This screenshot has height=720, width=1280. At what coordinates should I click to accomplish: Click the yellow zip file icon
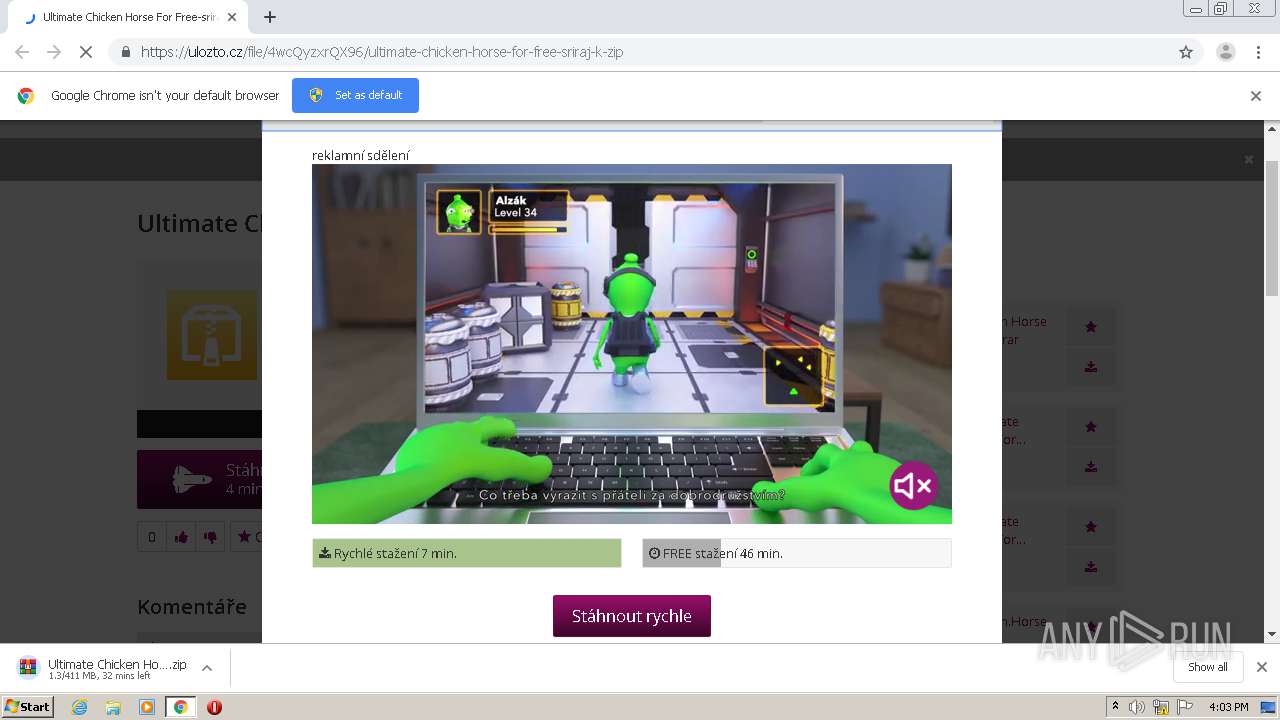point(212,336)
